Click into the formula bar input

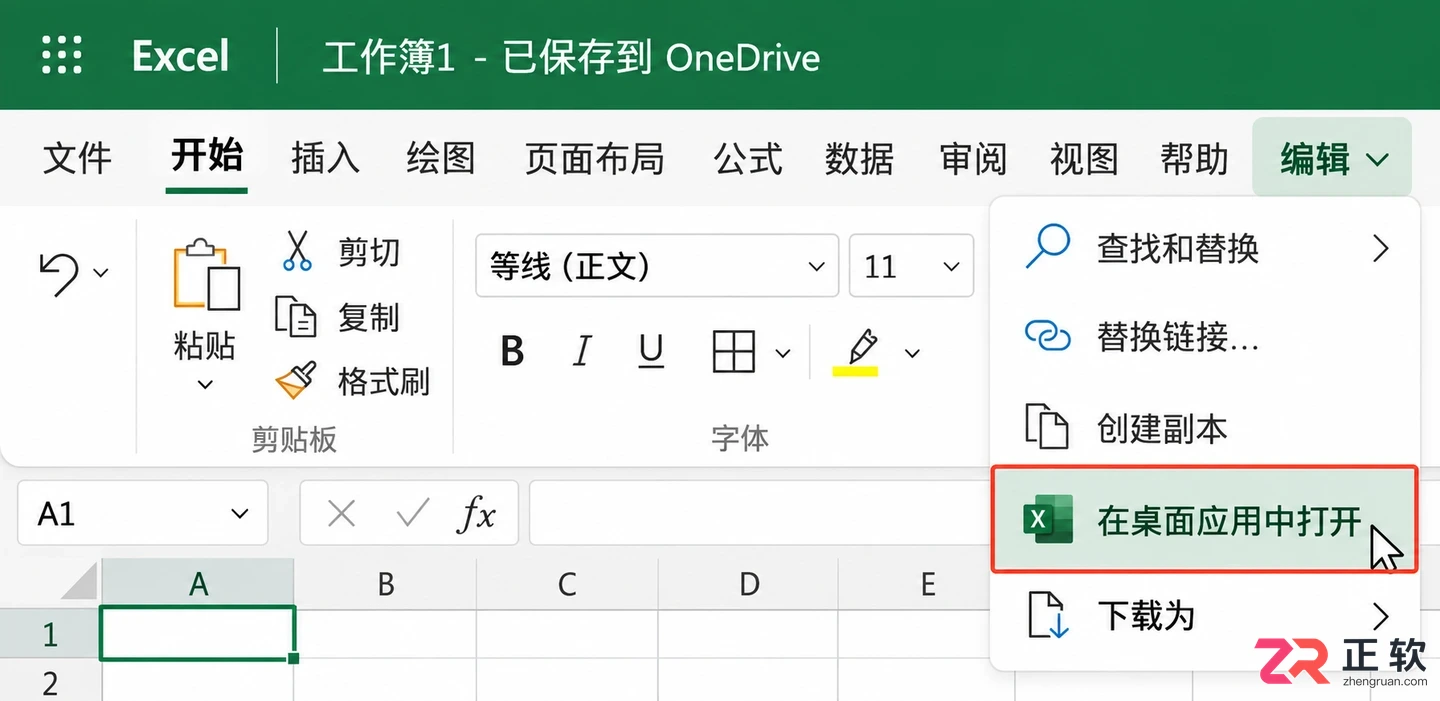tap(760, 513)
